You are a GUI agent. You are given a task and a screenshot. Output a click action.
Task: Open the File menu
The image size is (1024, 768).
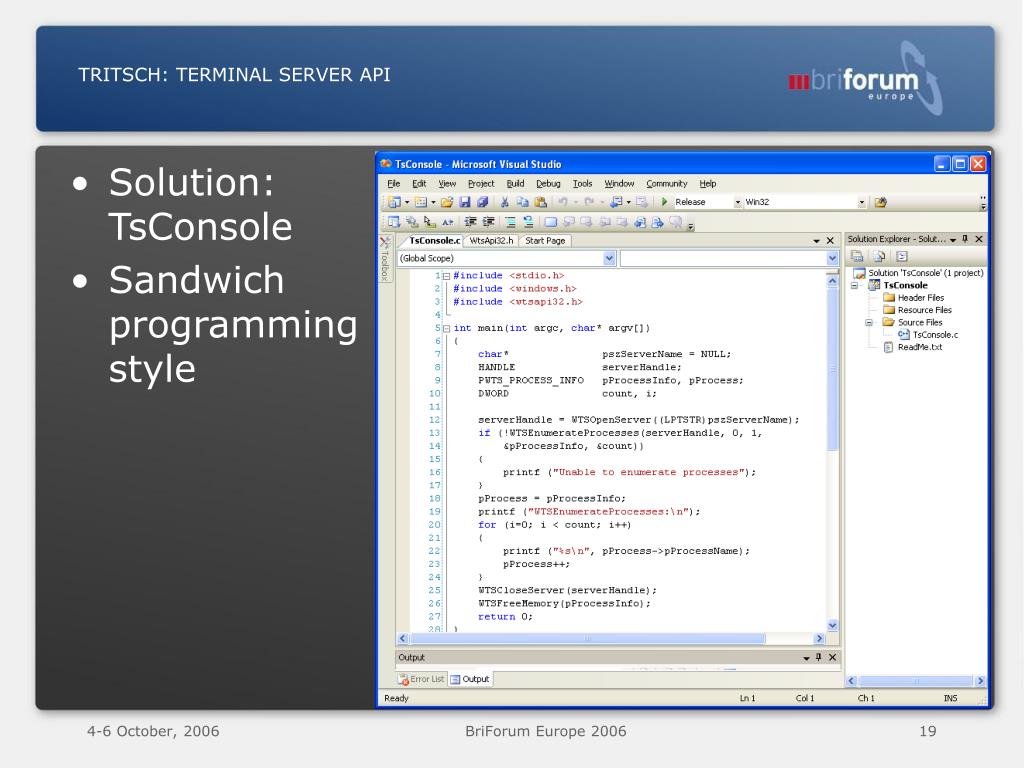coord(394,184)
